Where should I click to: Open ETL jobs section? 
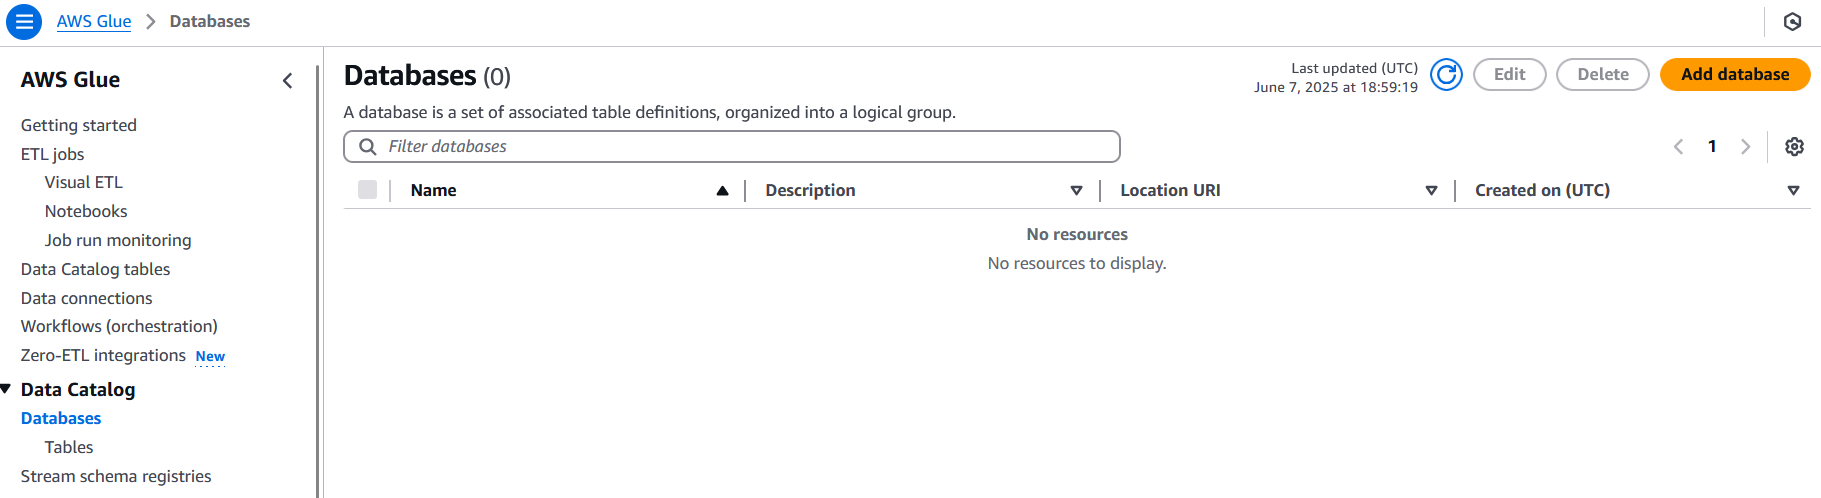53,154
